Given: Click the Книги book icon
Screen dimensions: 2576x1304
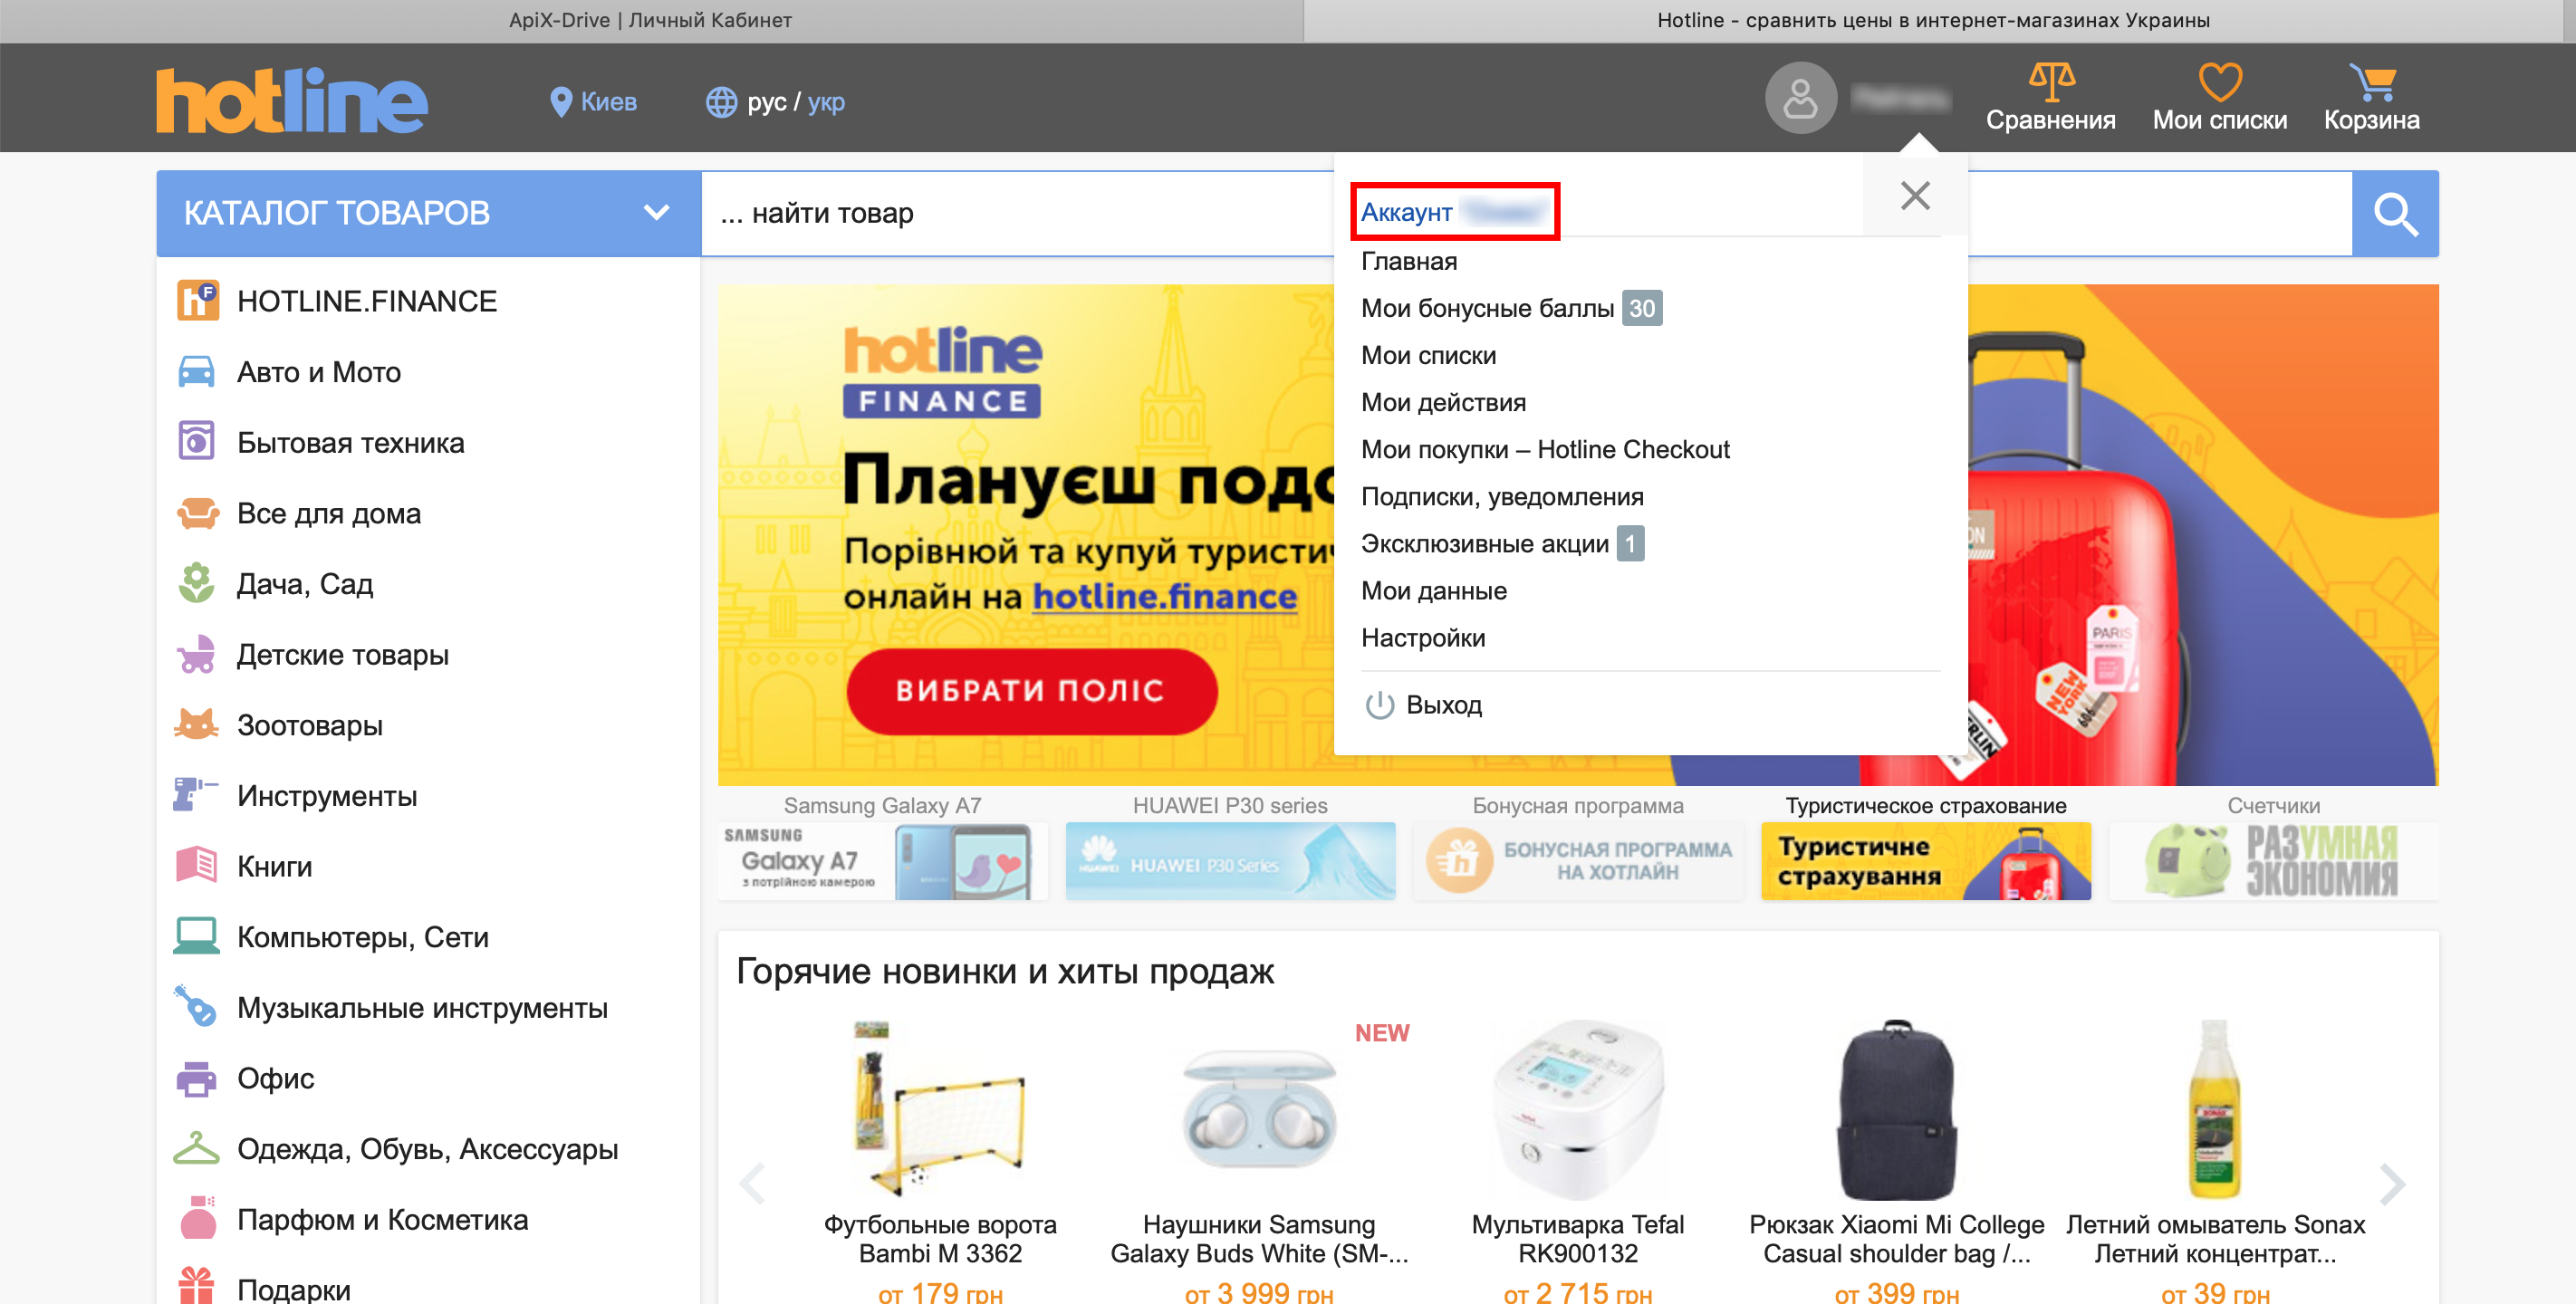Looking at the screenshot, I should pyautogui.click(x=197, y=865).
